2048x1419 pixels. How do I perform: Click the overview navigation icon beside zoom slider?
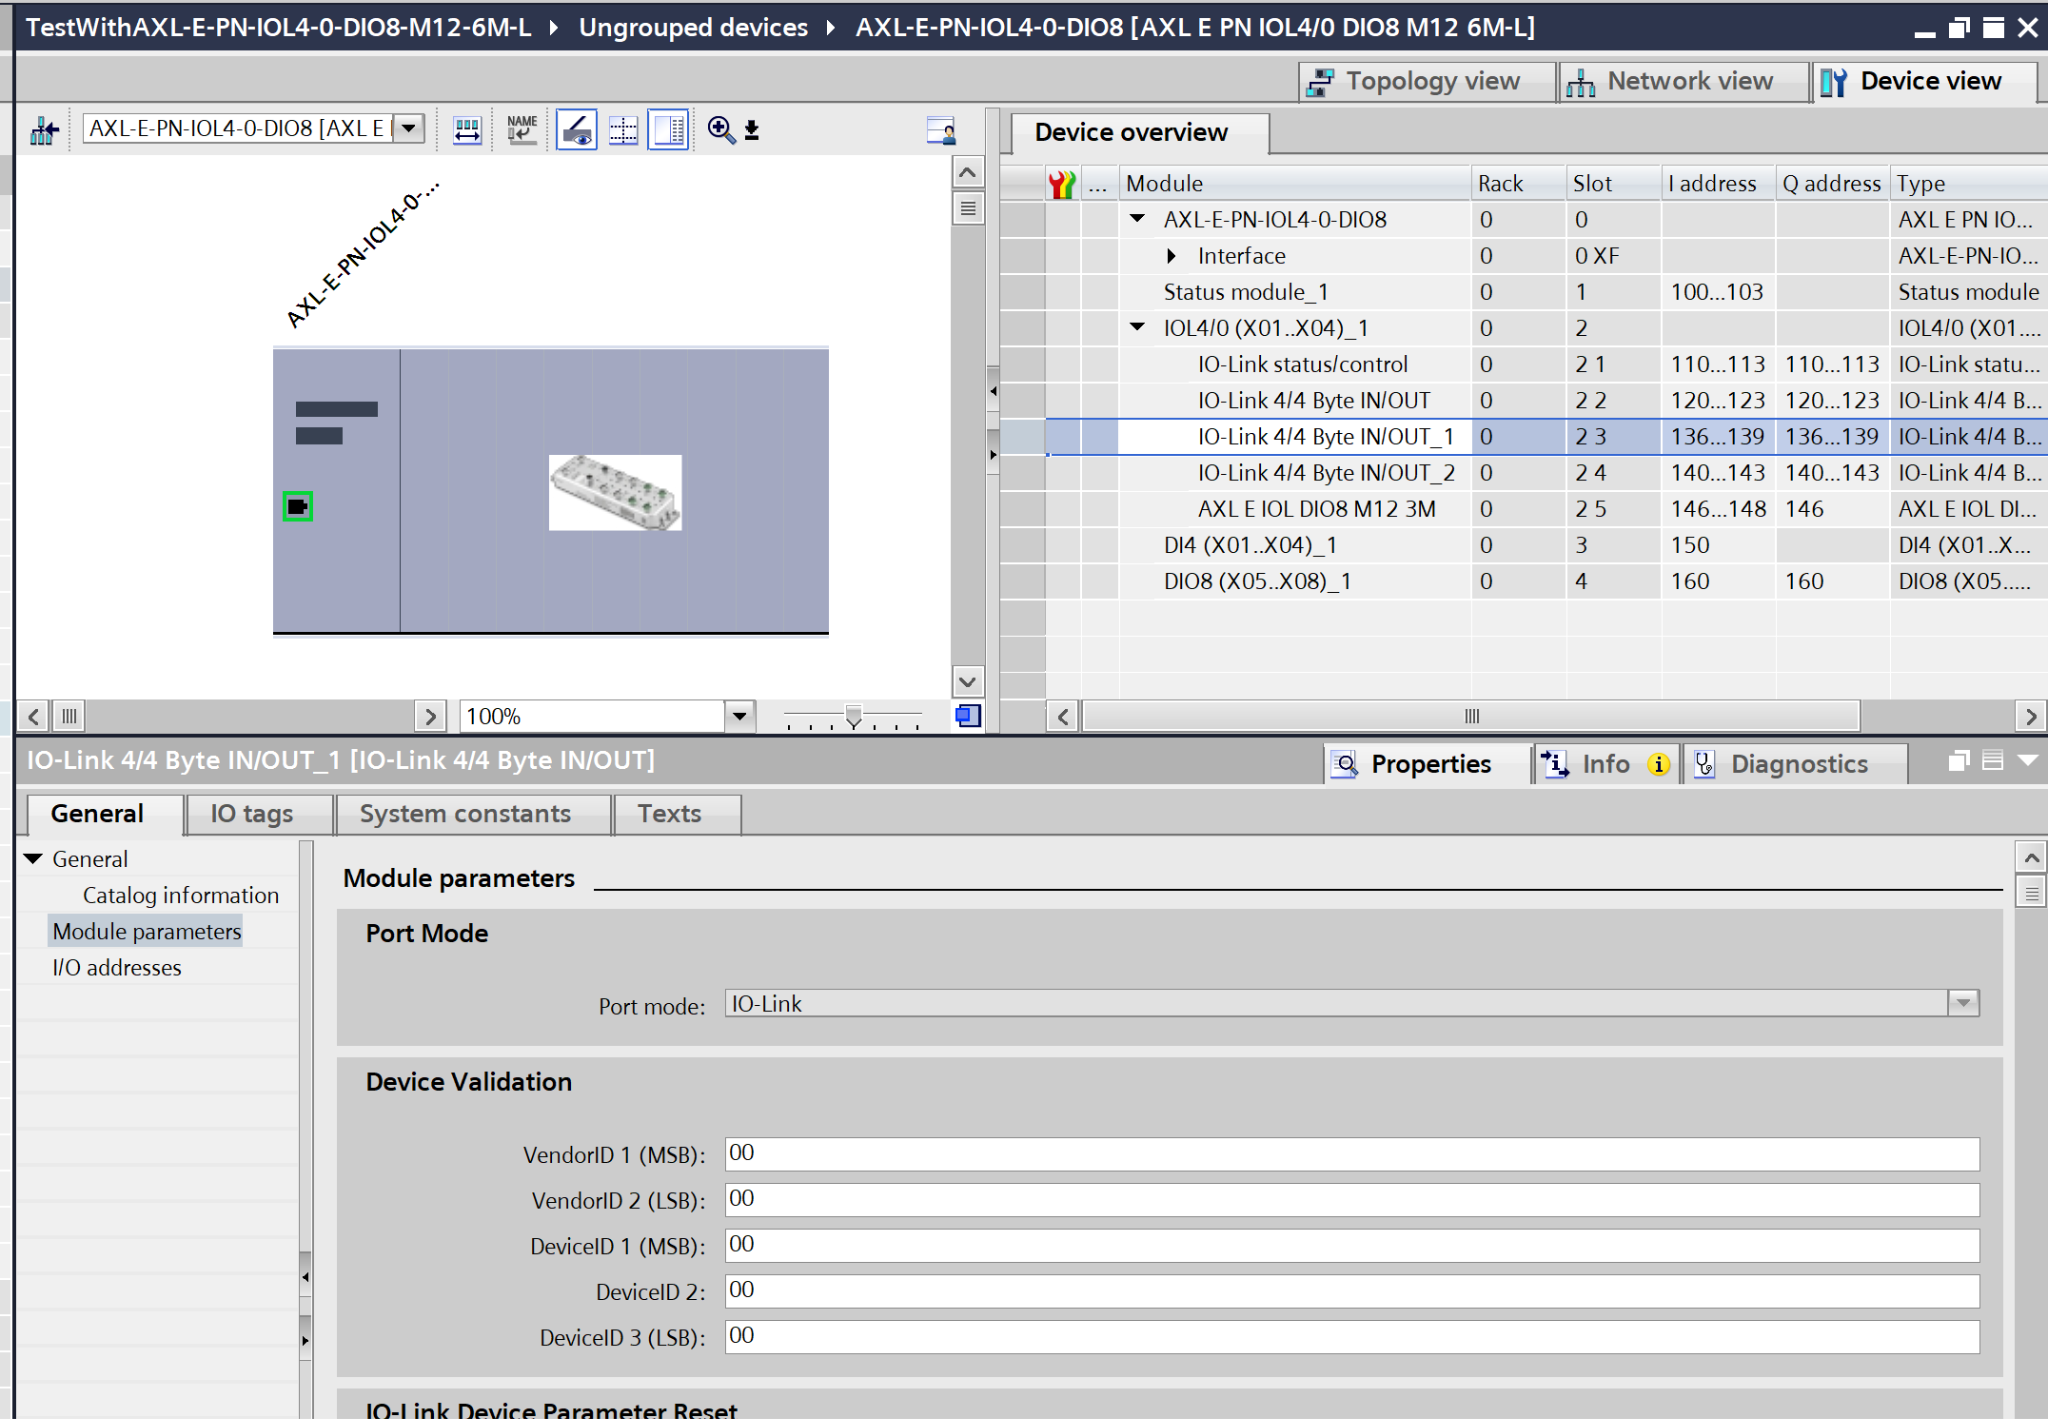pyautogui.click(x=967, y=716)
